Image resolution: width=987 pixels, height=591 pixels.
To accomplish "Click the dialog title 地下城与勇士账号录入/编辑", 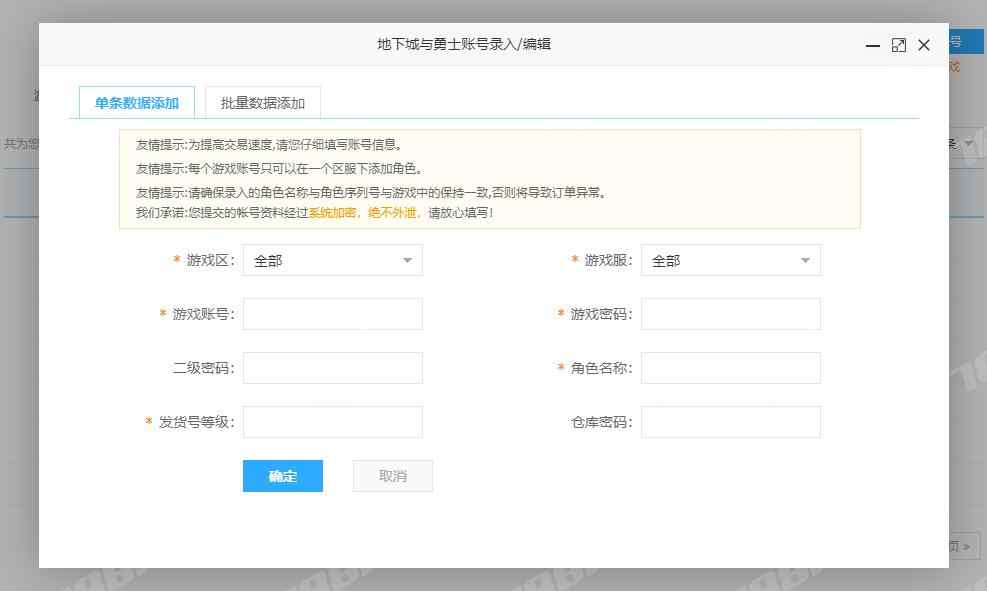I will pos(464,44).
